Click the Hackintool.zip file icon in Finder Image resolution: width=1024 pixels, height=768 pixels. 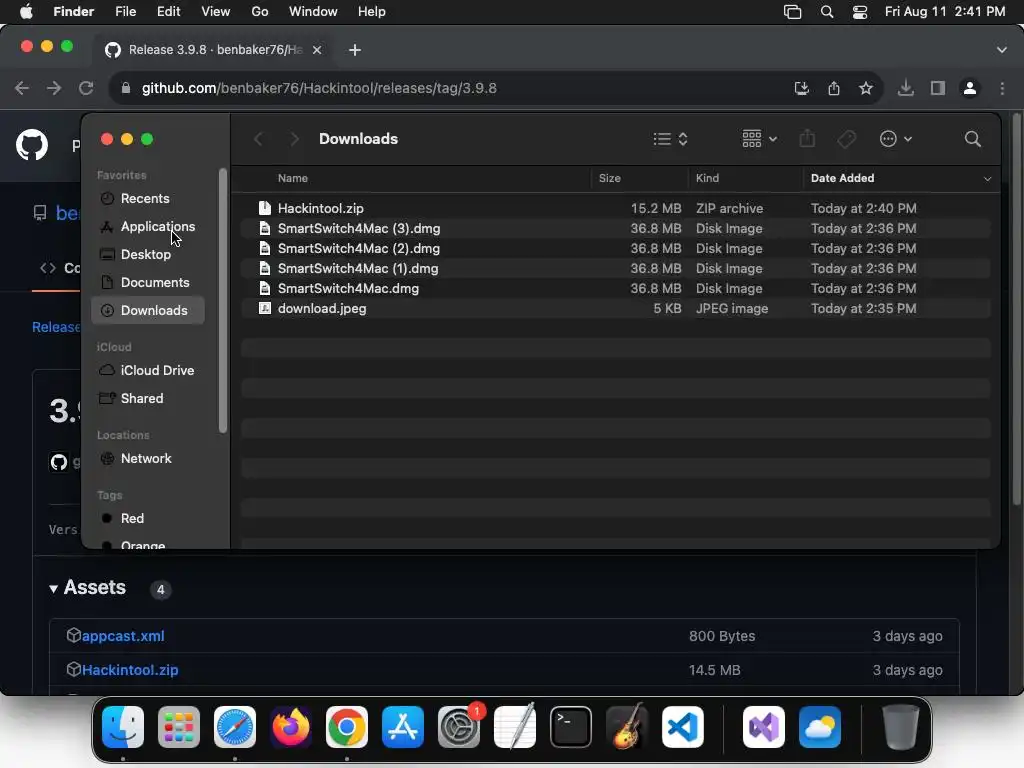coord(264,208)
